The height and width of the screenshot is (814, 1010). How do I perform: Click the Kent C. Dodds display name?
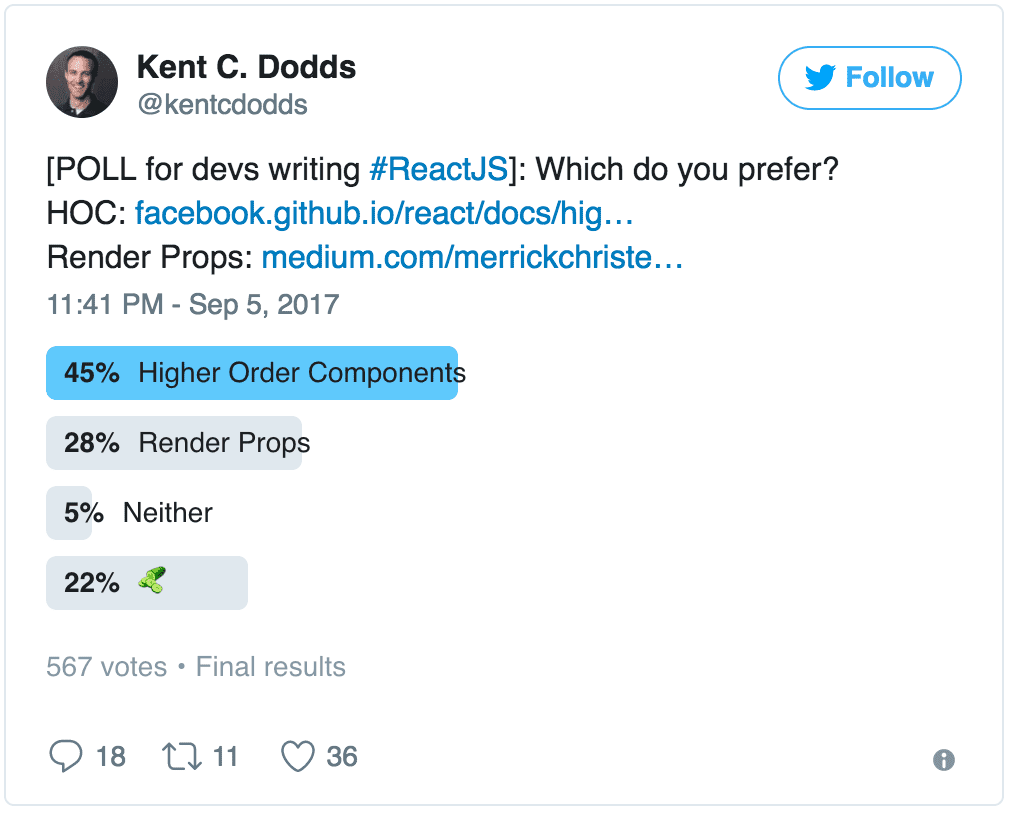click(246, 67)
